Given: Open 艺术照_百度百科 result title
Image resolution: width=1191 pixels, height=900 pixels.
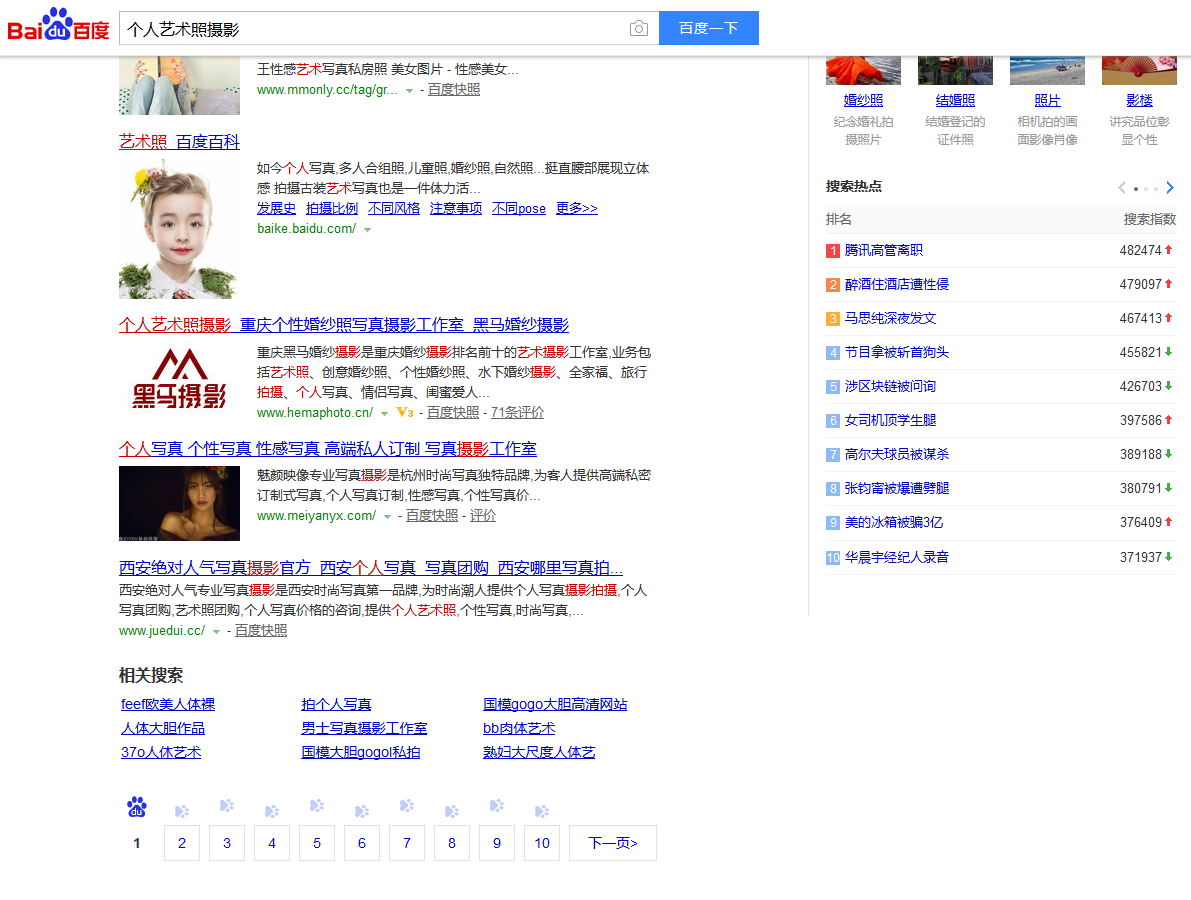Looking at the screenshot, I should (179, 142).
